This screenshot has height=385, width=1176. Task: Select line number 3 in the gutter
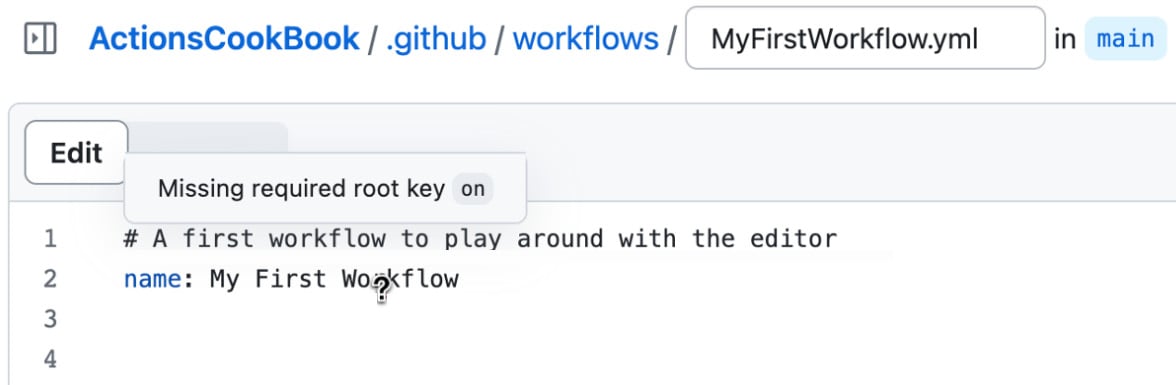coord(50,319)
